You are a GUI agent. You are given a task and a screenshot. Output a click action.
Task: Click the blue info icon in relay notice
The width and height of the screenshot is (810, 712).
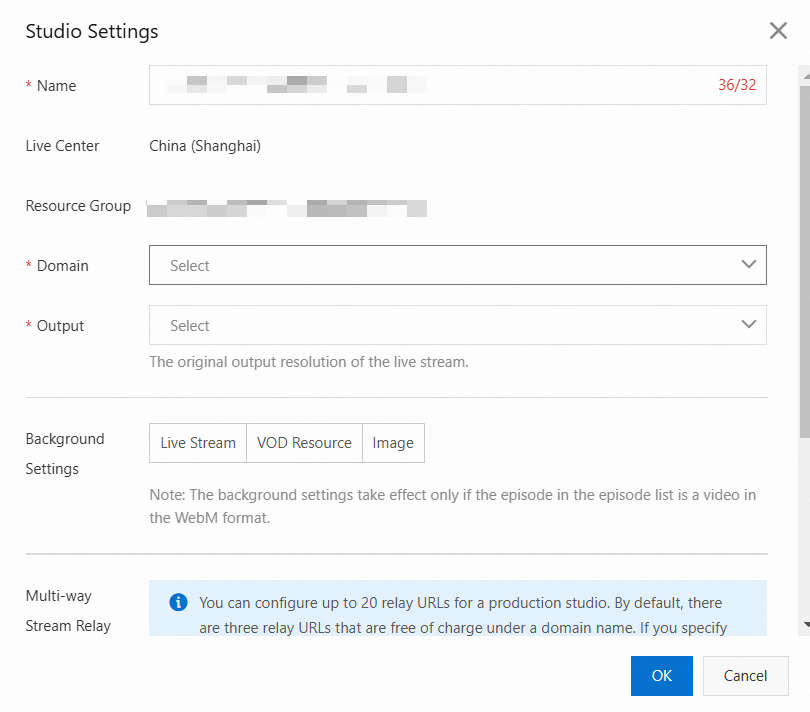179,602
